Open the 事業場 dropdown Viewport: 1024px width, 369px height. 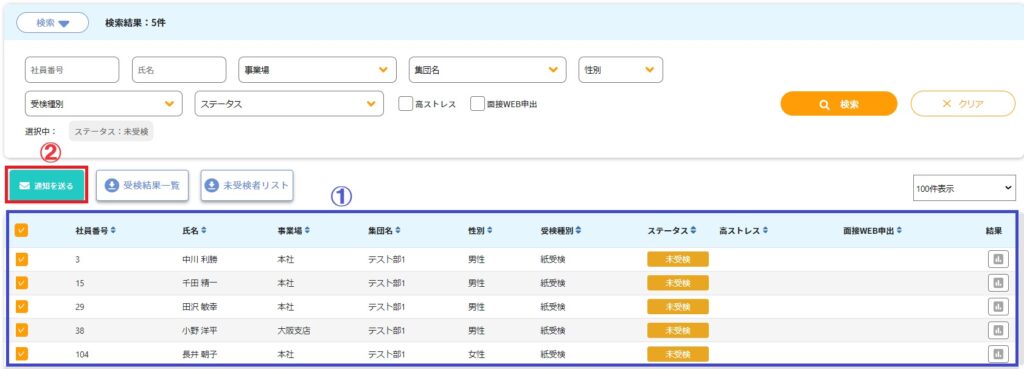(x=317, y=70)
